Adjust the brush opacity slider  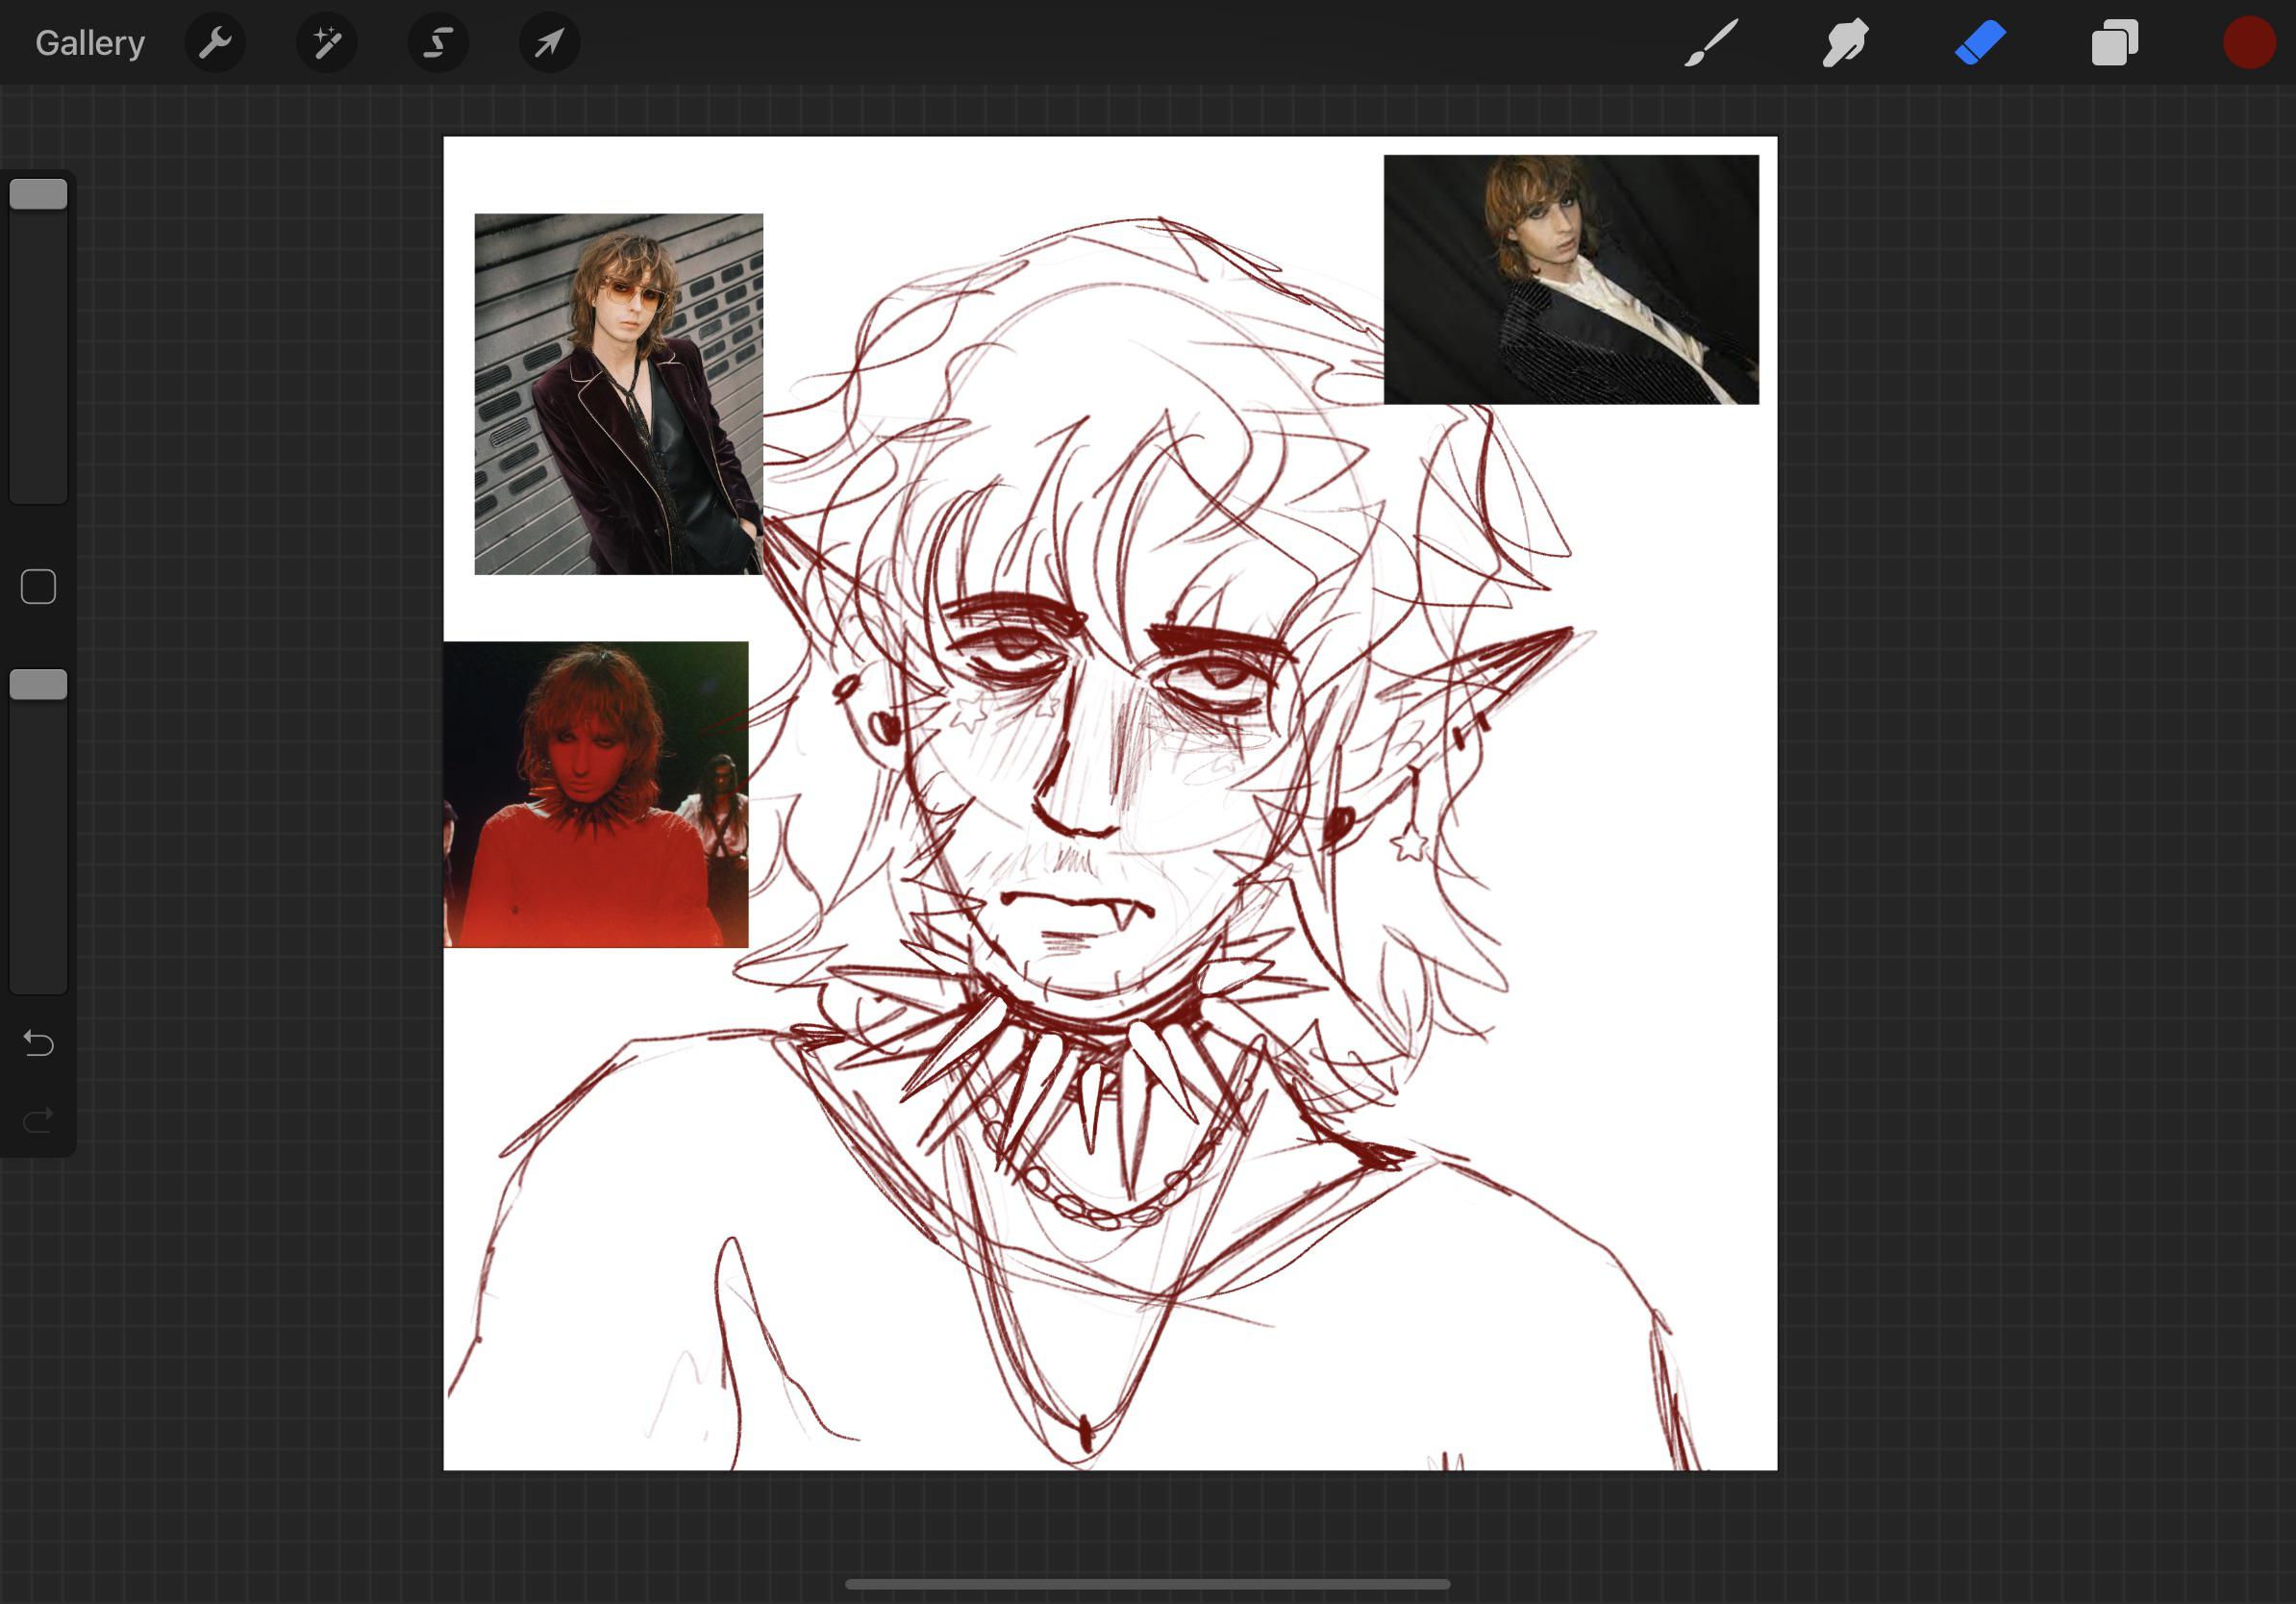coord(38,683)
